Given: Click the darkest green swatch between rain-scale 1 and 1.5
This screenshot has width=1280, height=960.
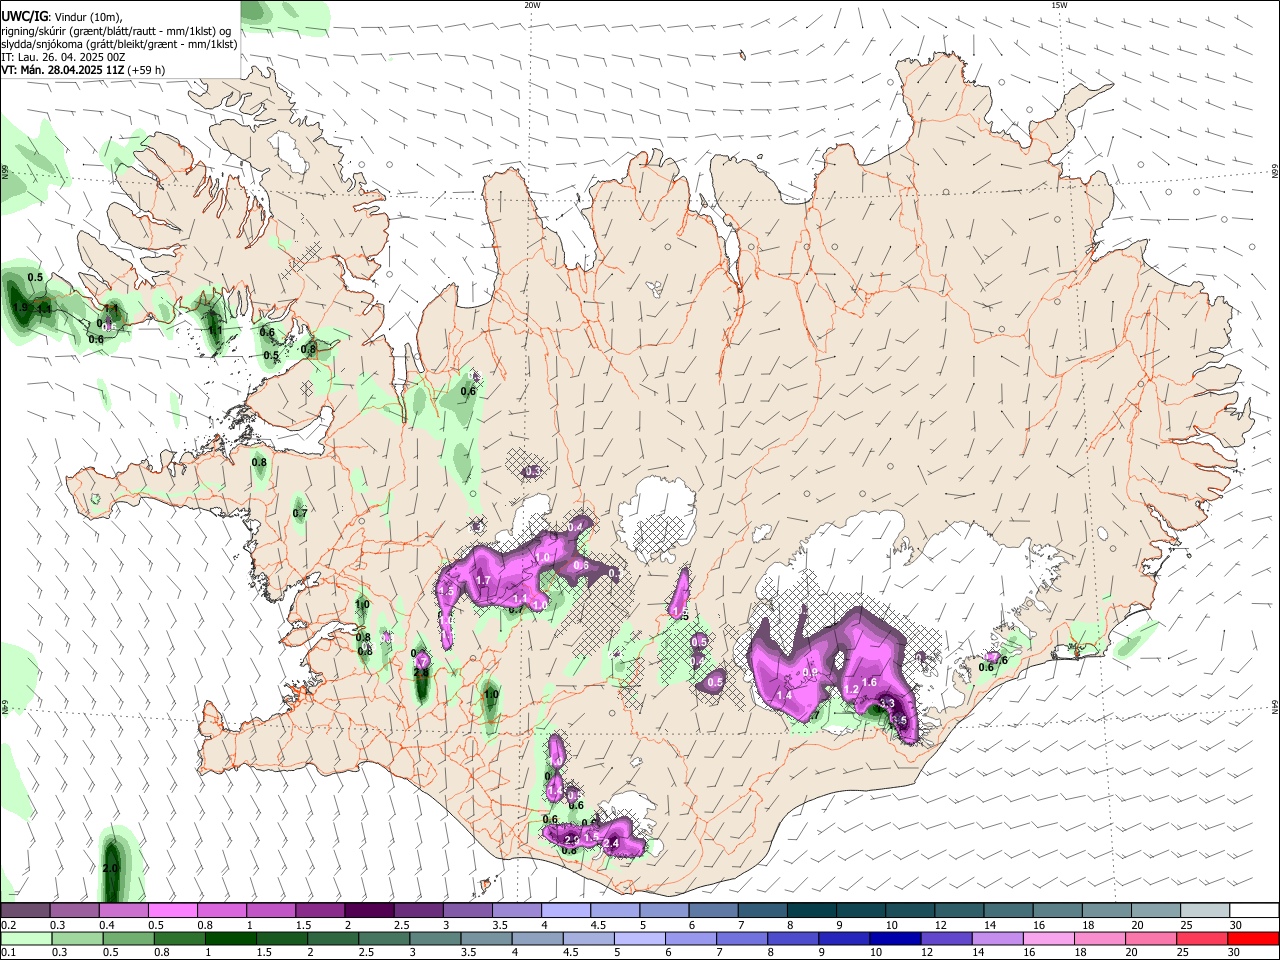Looking at the screenshot, I should pos(230,938).
